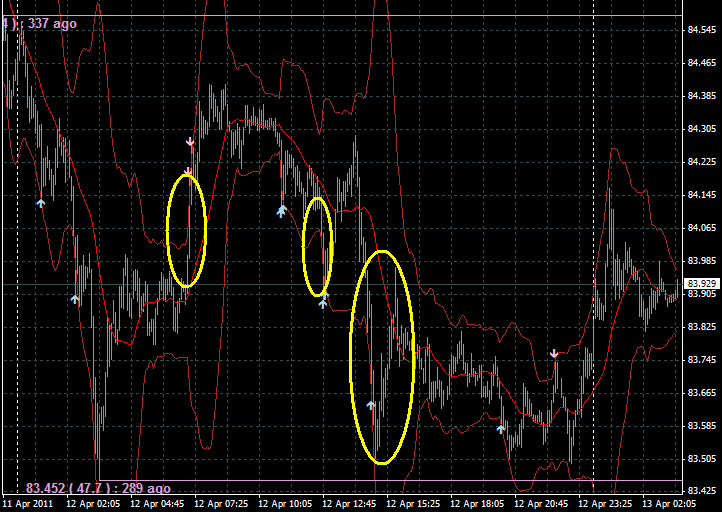Click the current price tag 83.929
Image resolution: width=722 pixels, height=512 pixels.
701,284
